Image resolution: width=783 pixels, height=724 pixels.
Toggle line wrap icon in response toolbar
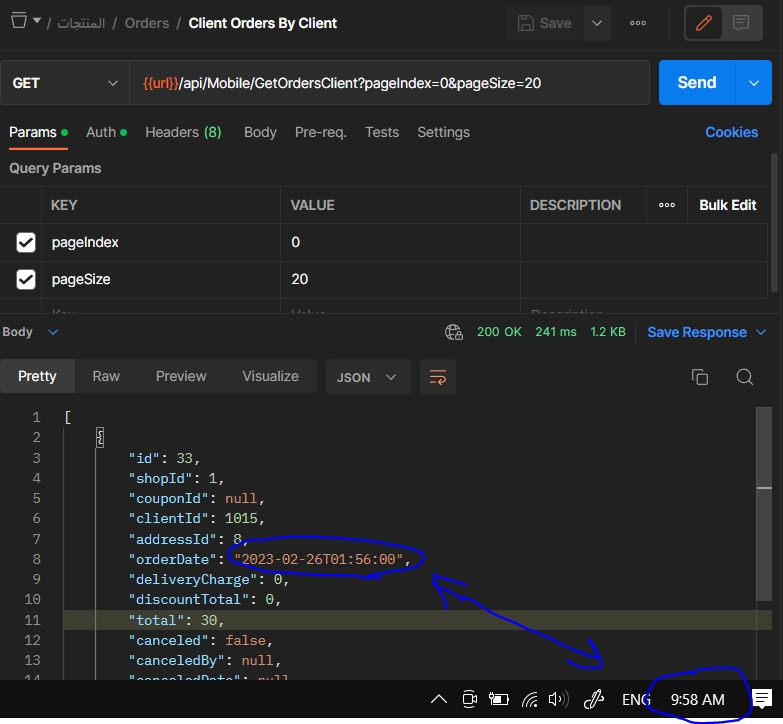coord(437,377)
